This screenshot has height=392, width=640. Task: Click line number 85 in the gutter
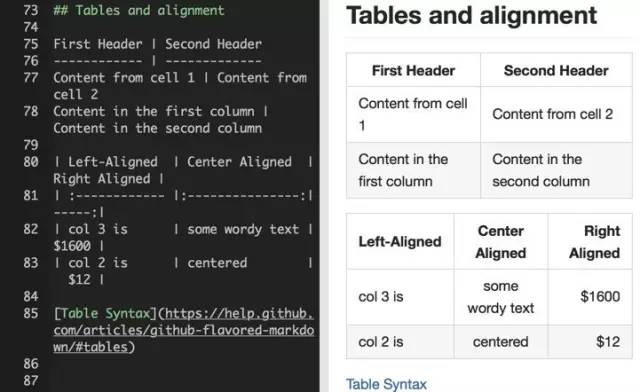31,313
